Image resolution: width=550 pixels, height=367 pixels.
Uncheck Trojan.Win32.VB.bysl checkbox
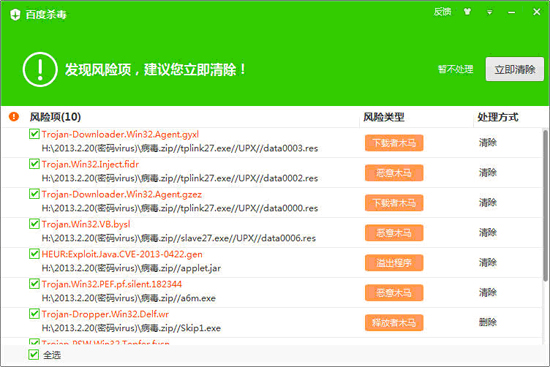pos(34,223)
